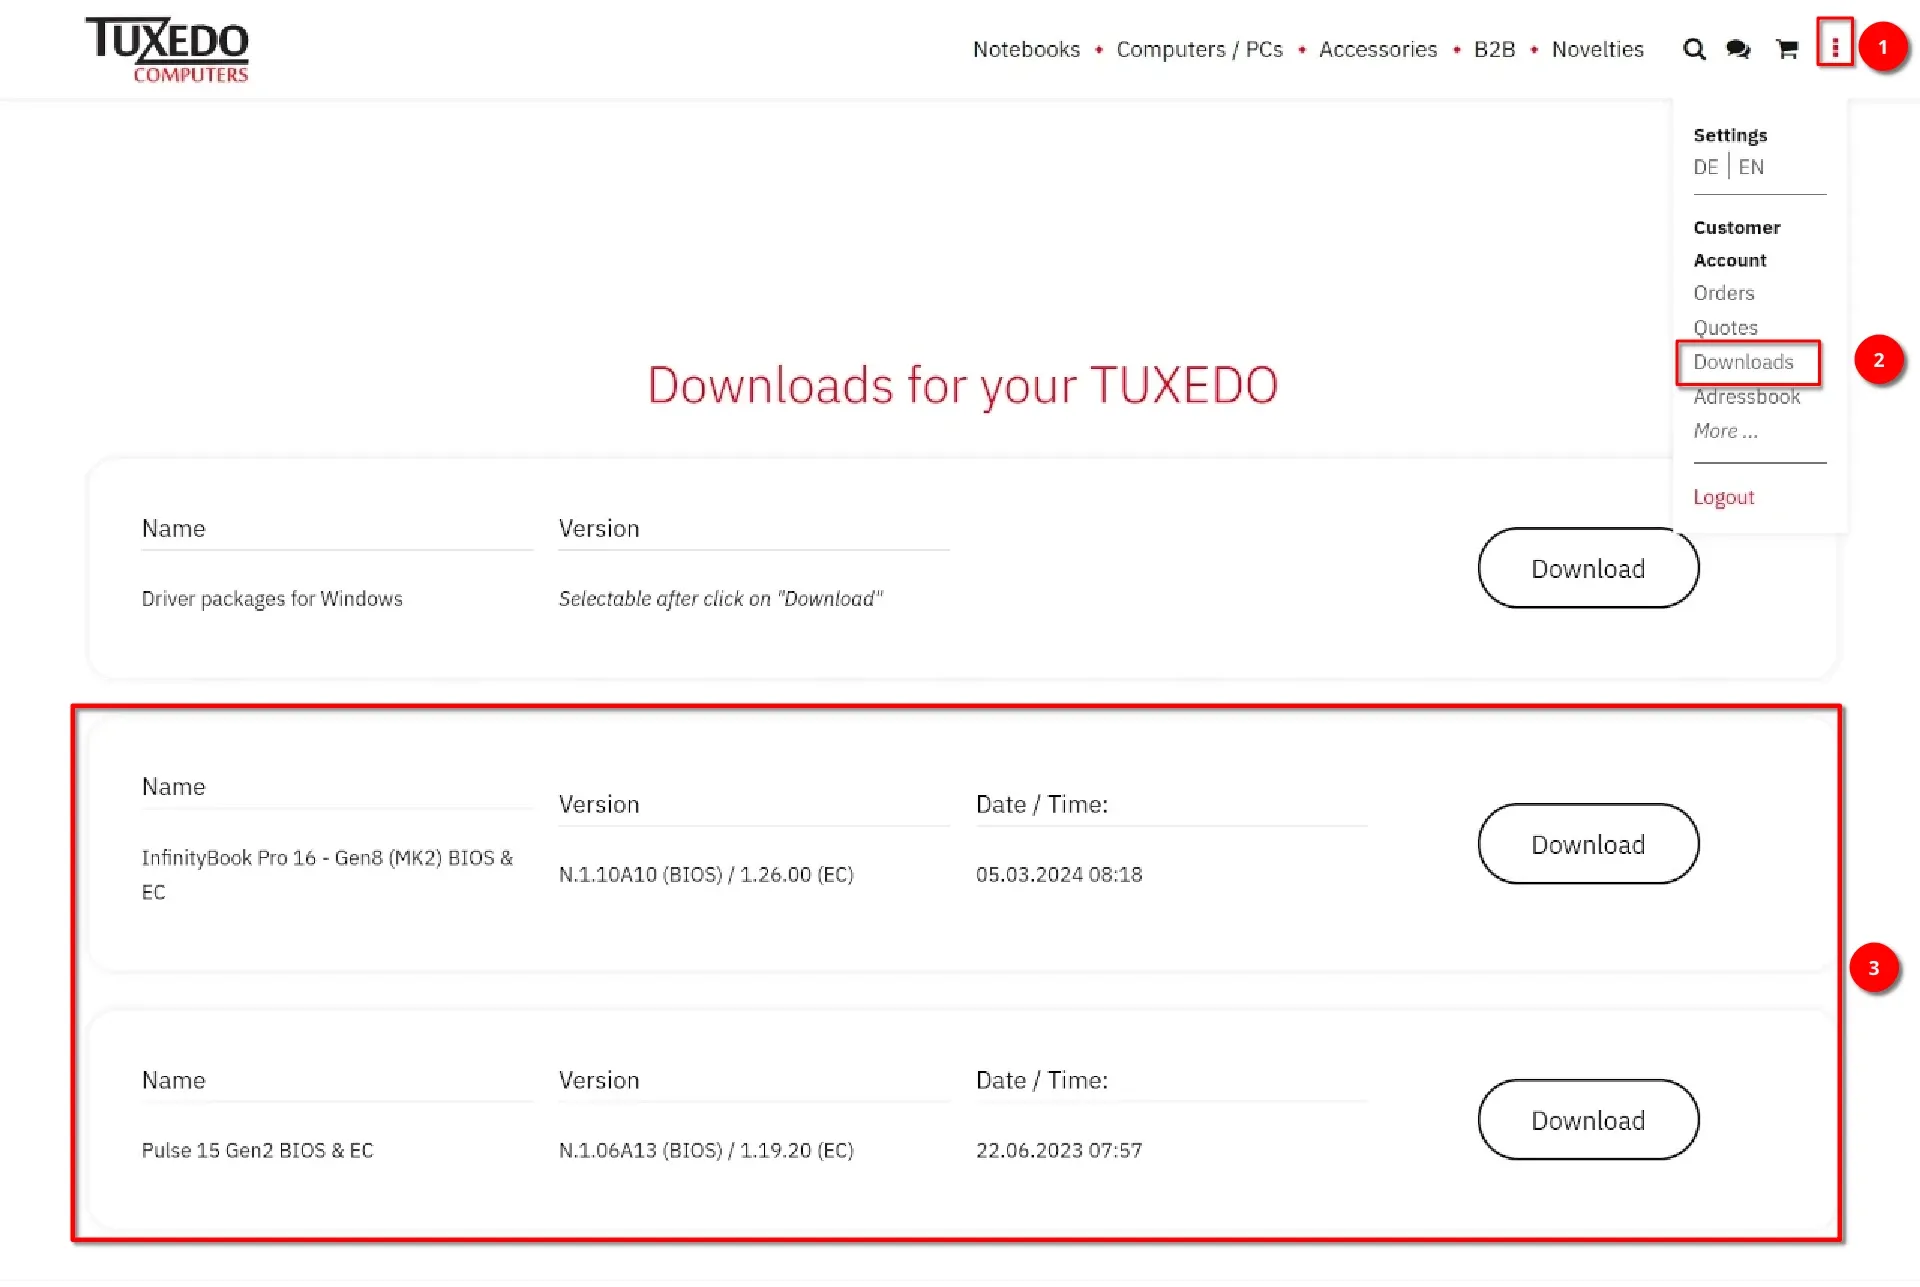Viewport: 1920px width, 1287px height.
Task: Open the shopping cart icon
Action: (x=1786, y=49)
